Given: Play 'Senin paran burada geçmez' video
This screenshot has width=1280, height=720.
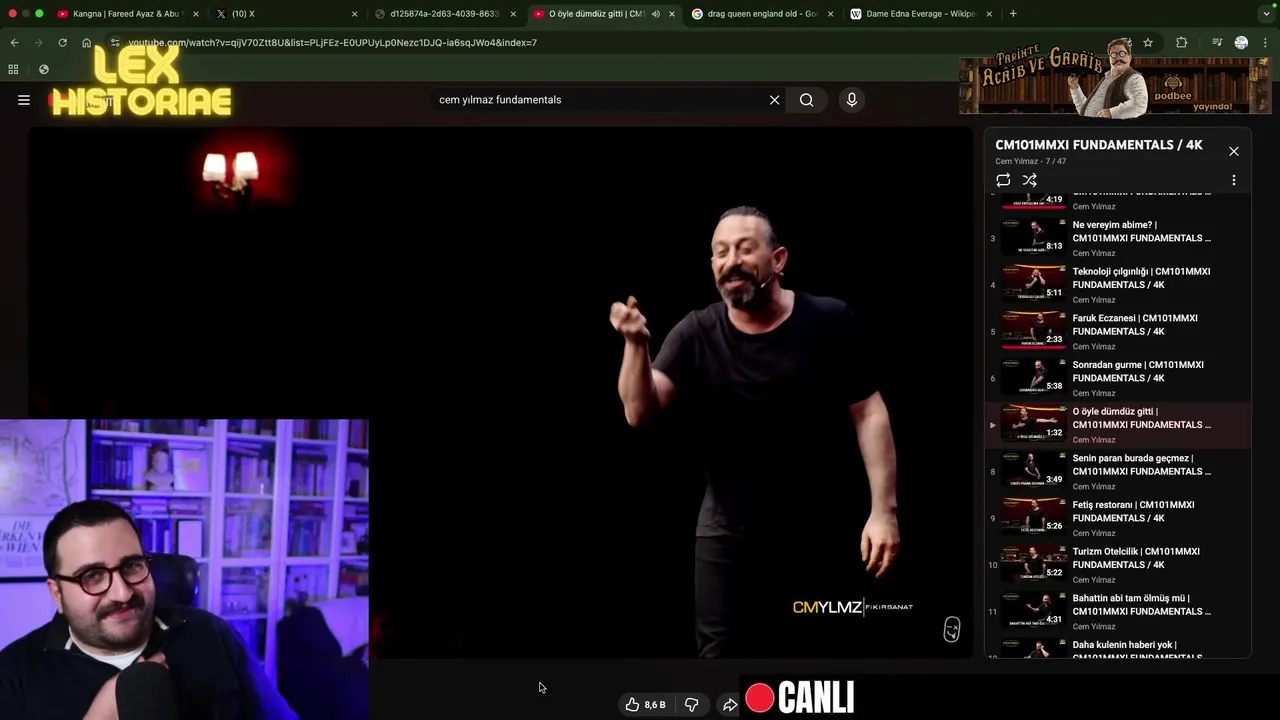Looking at the screenshot, I should click(x=1118, y=471).
